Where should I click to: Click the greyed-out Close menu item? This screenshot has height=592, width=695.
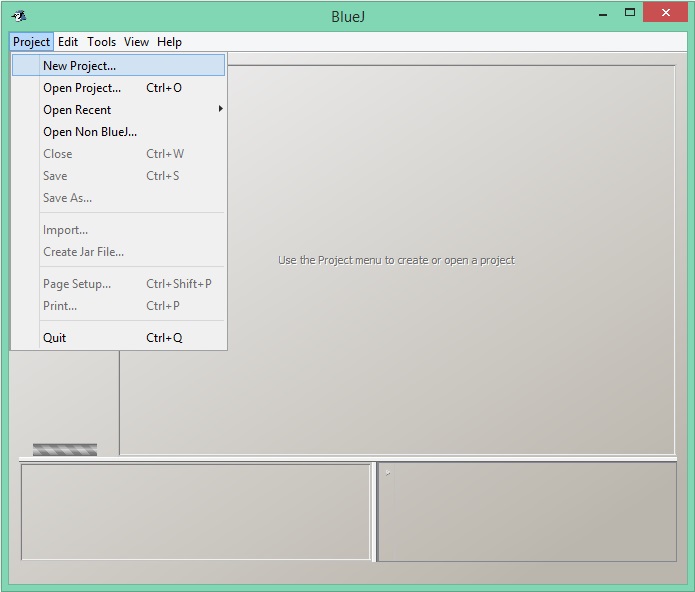tap(118, 154)
